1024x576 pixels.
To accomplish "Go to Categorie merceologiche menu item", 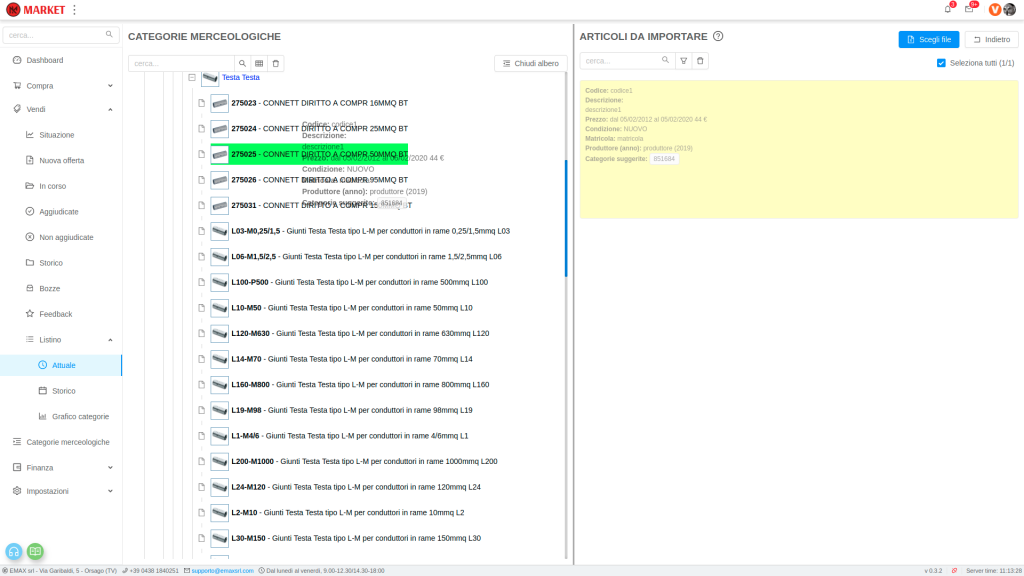I will click(67, 442).
